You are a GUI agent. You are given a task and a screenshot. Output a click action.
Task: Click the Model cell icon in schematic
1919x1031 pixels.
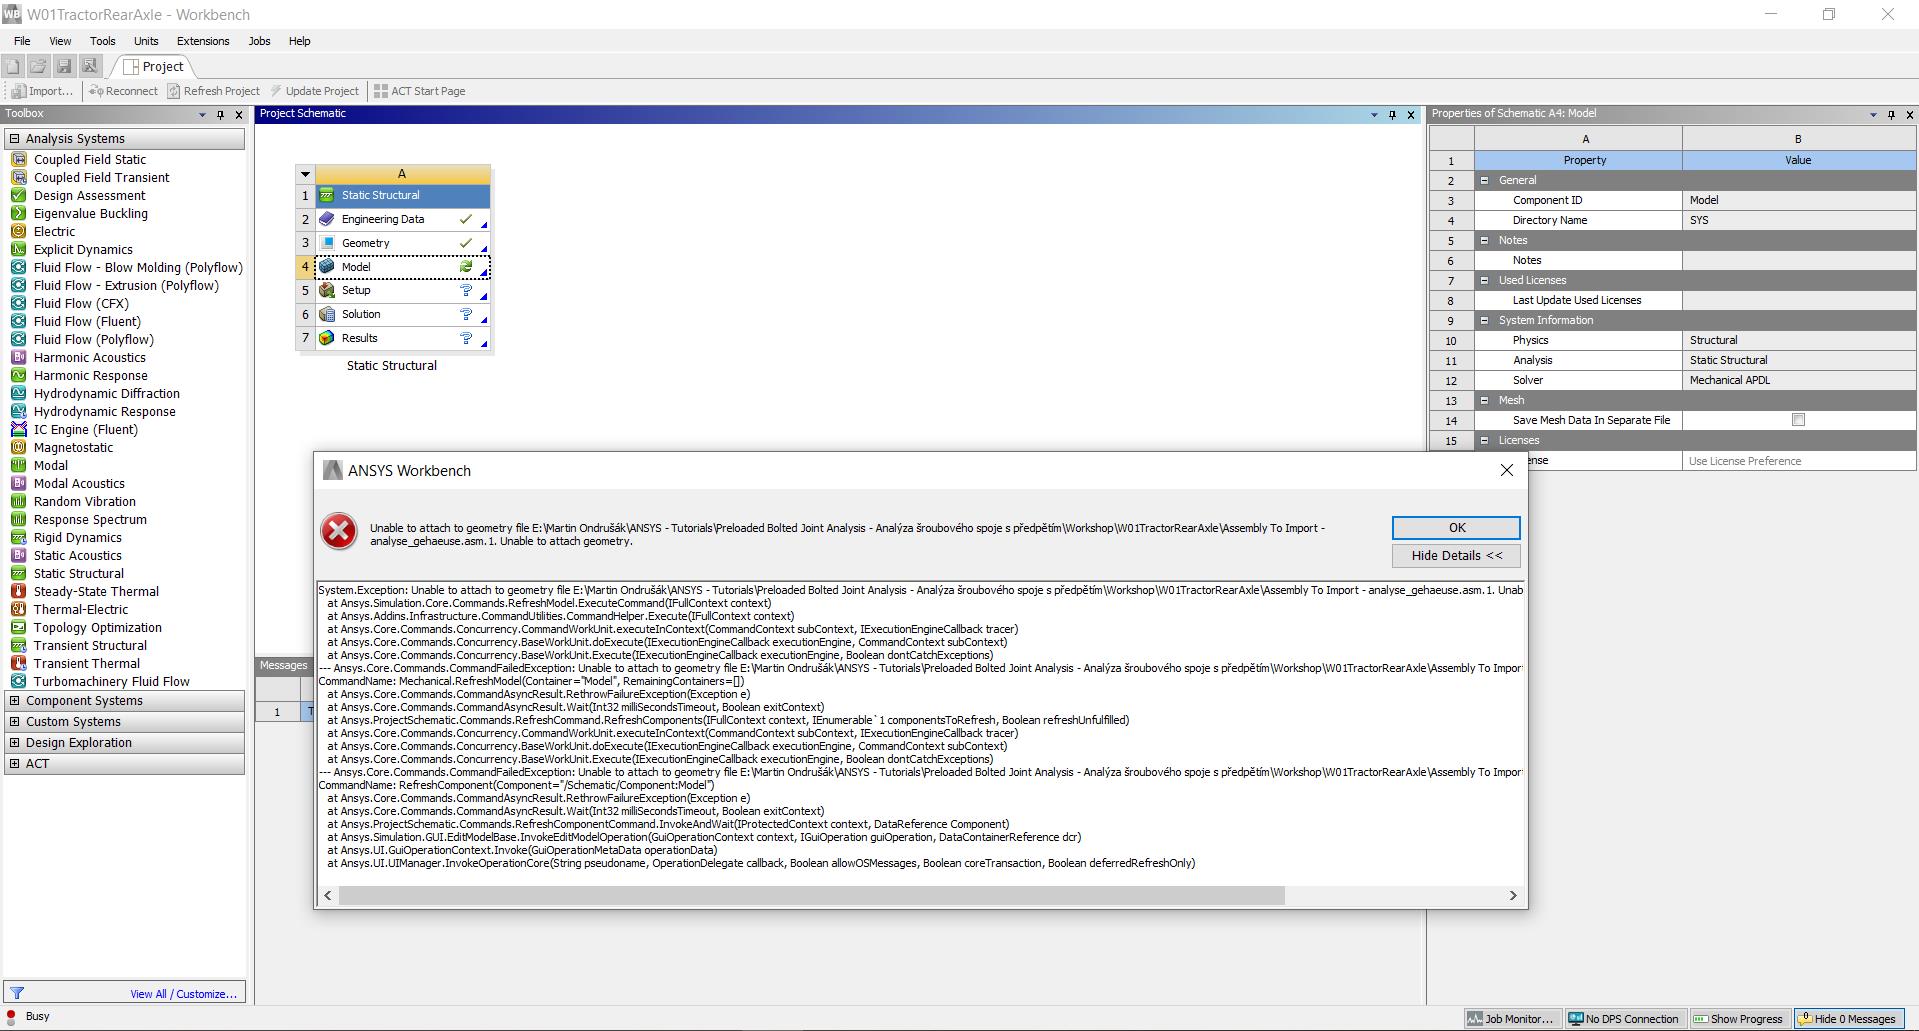(x=327, y=267)
